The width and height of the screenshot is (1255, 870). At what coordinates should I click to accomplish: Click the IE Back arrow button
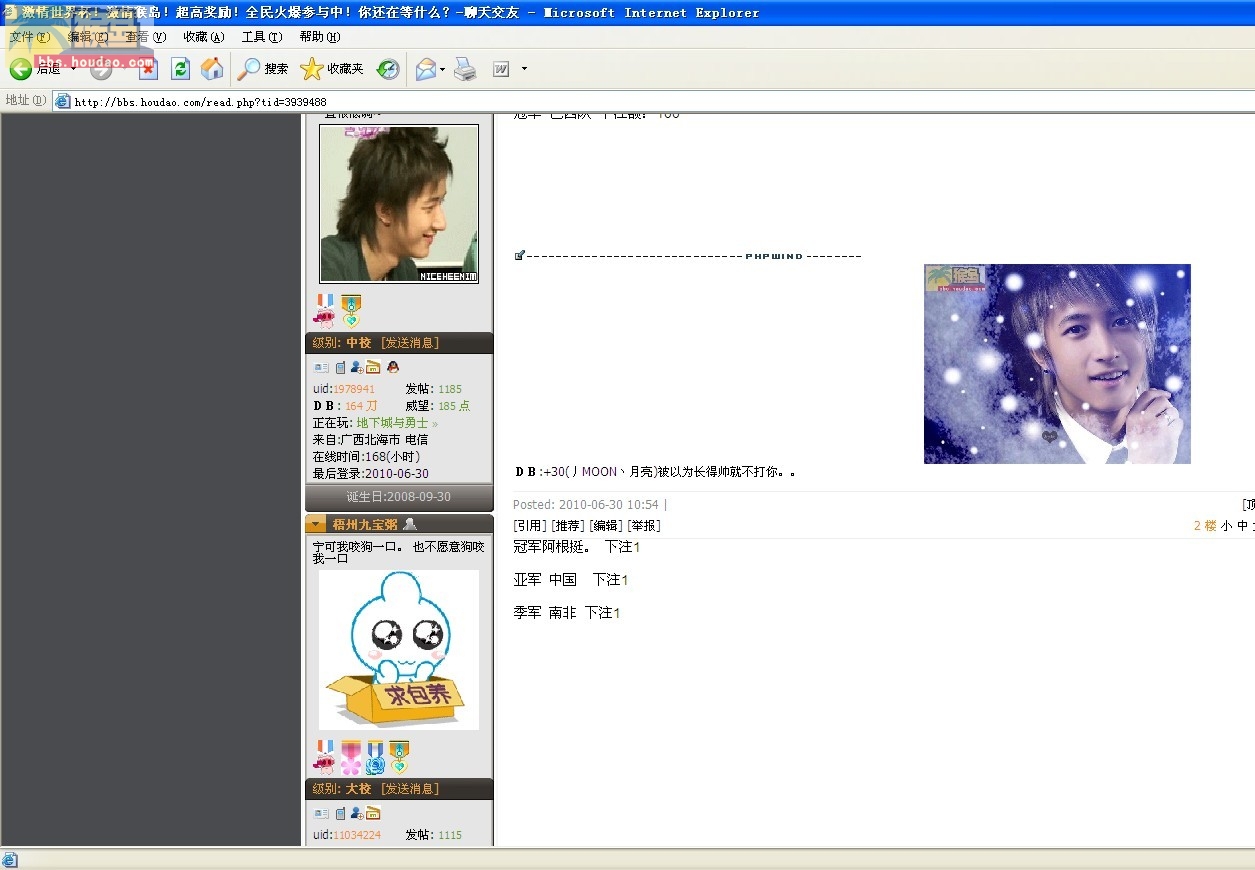click(x=21, y=69)
